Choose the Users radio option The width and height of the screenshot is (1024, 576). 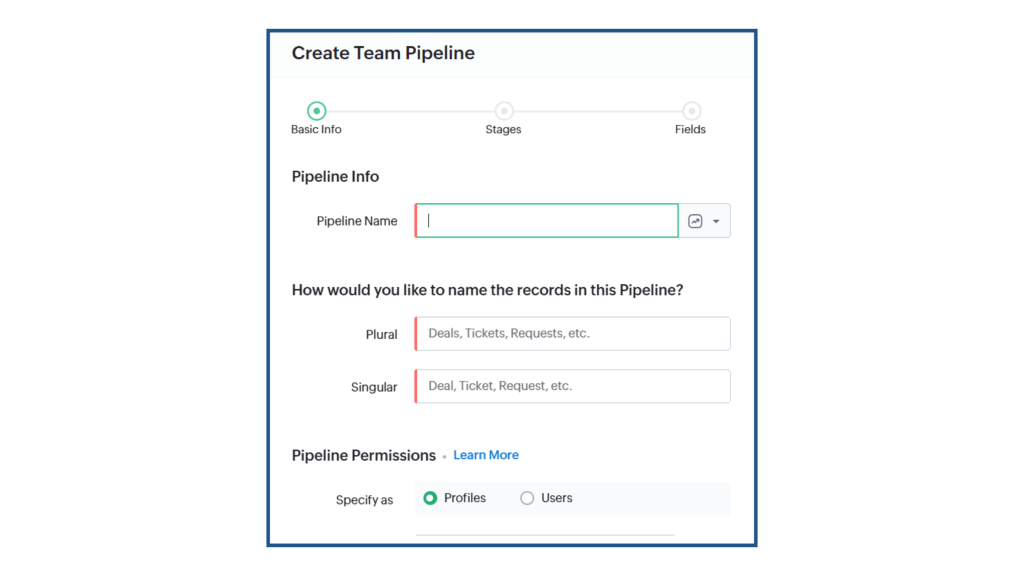click(x=527, y=498)
